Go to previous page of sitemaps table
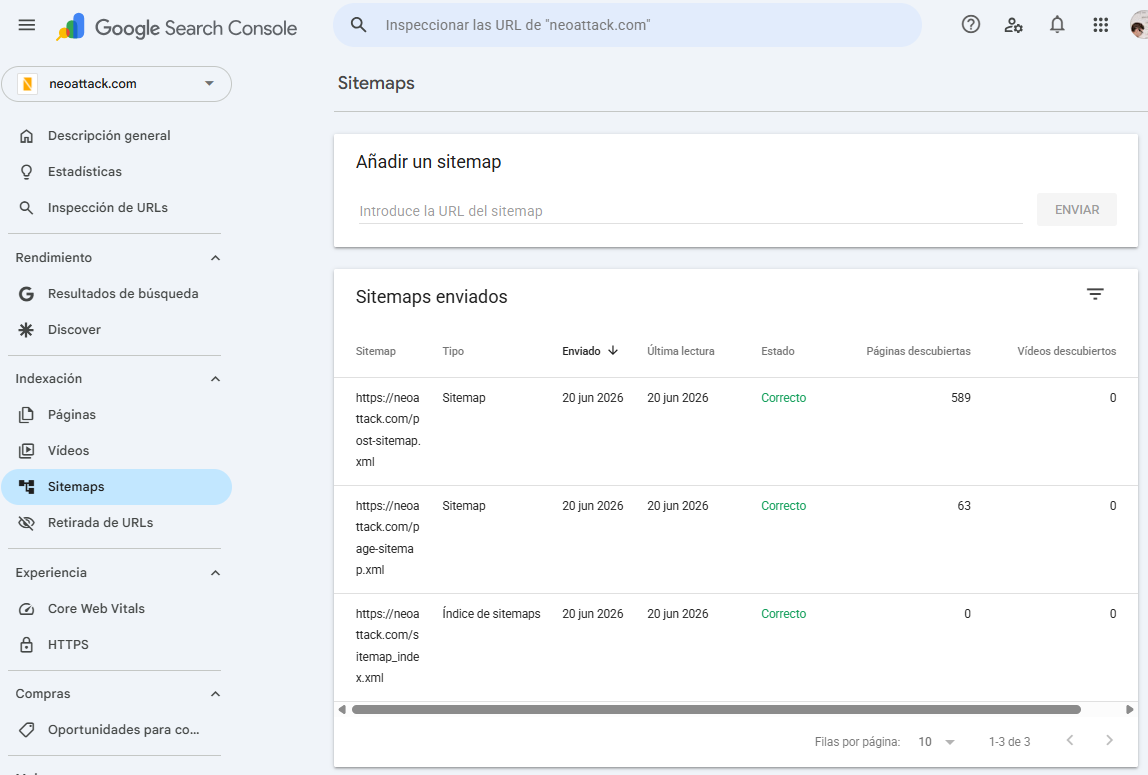The height and width of the screenshot is (775, 1148). point(1070,741)
